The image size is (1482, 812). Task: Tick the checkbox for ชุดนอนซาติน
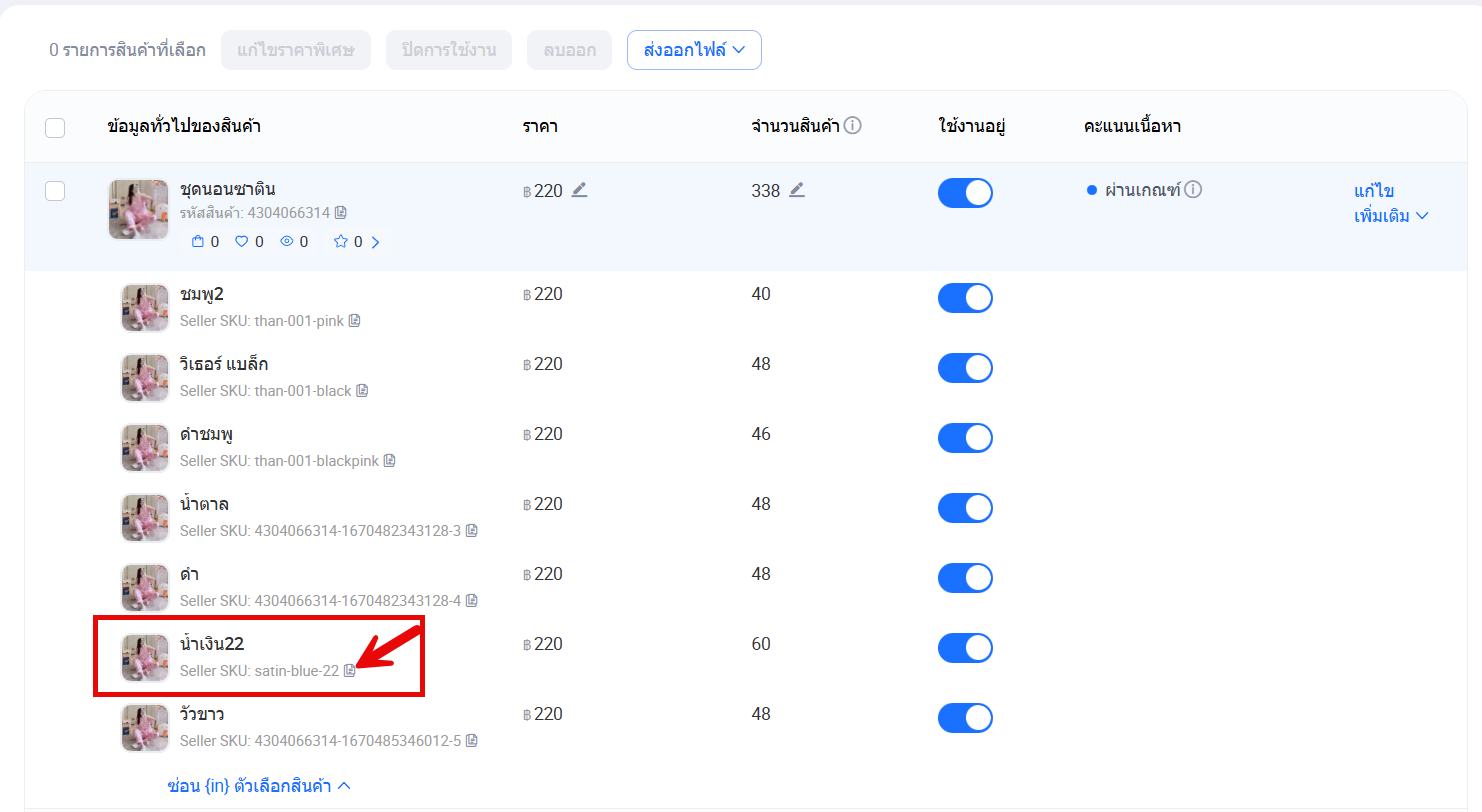coord(55,191)
